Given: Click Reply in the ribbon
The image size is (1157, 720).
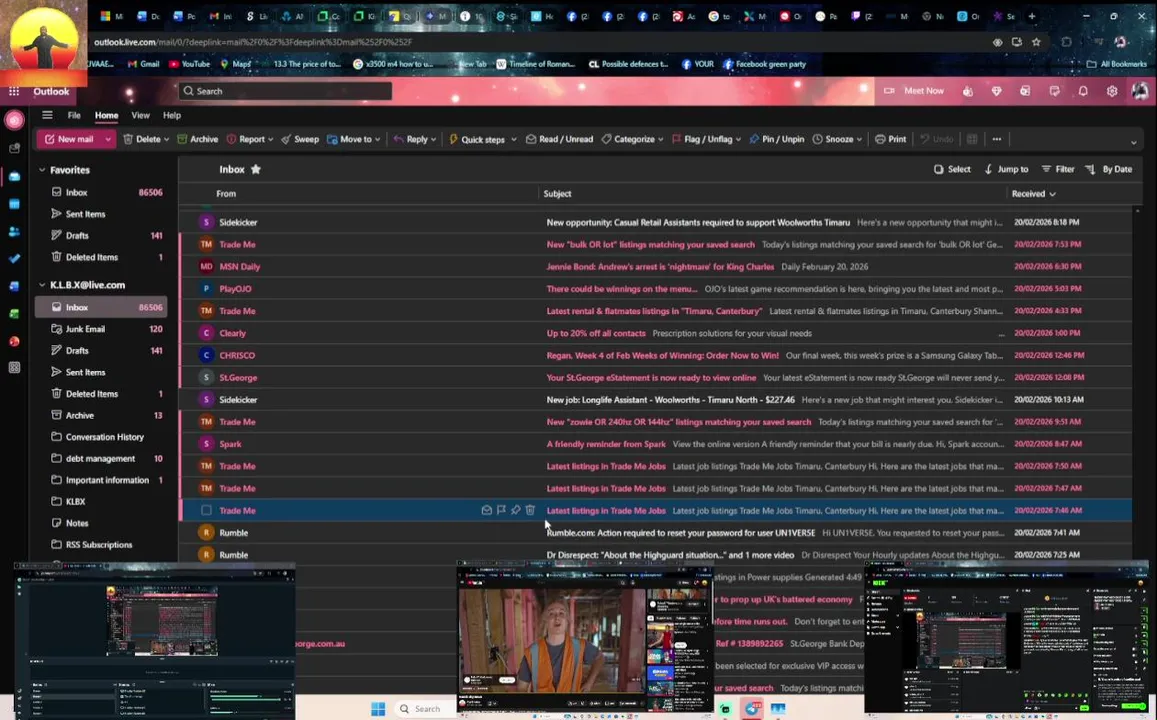Looking at the screenshot, I should coord(410,139).
